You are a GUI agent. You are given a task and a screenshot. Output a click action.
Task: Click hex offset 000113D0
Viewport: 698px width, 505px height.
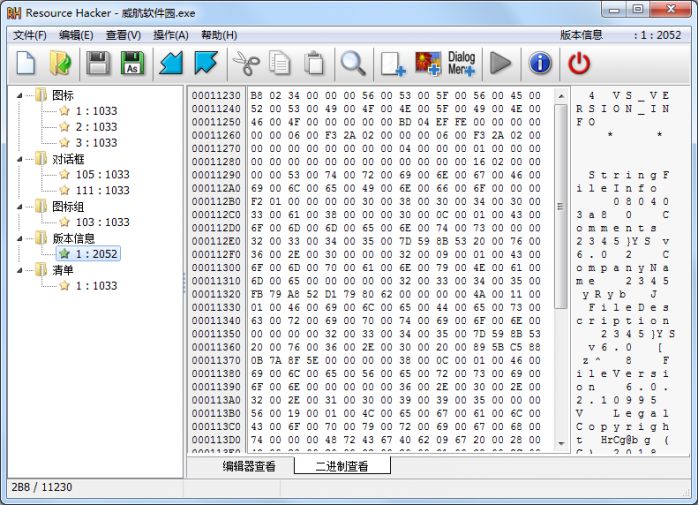(x=216, y=440)
